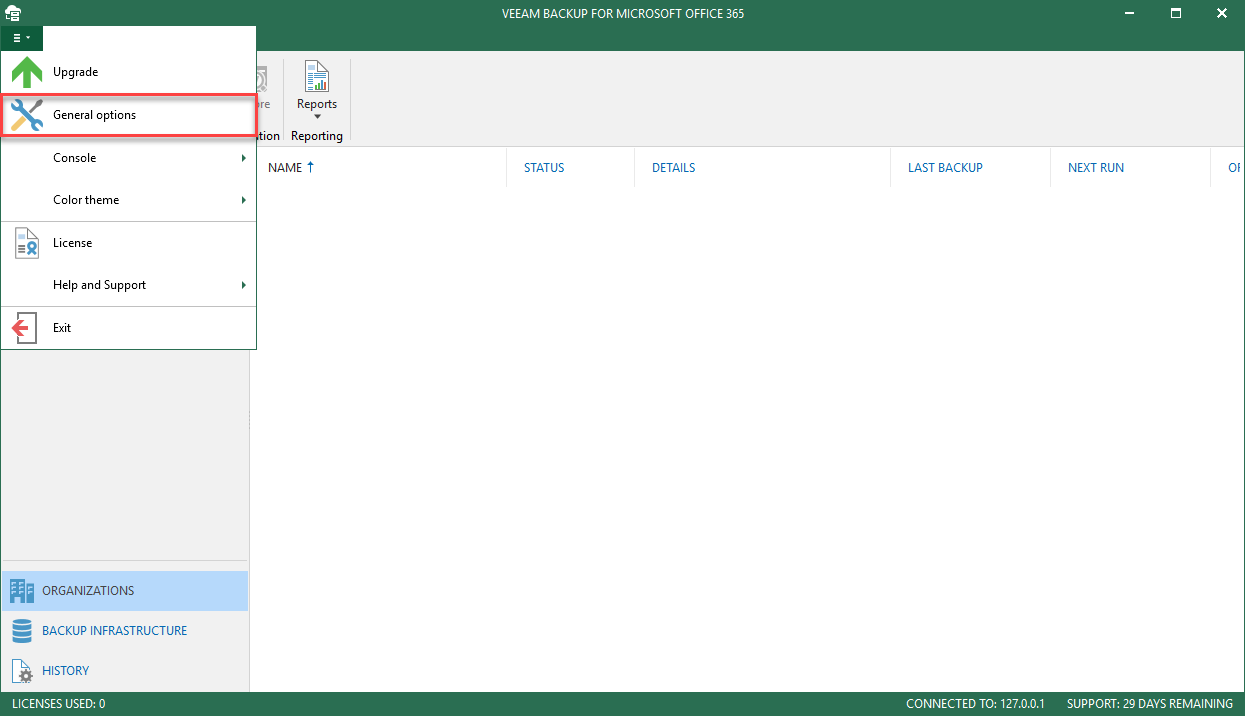The image size is (1245, 716).
Task: Open General options menu entry
Action: 128,115
